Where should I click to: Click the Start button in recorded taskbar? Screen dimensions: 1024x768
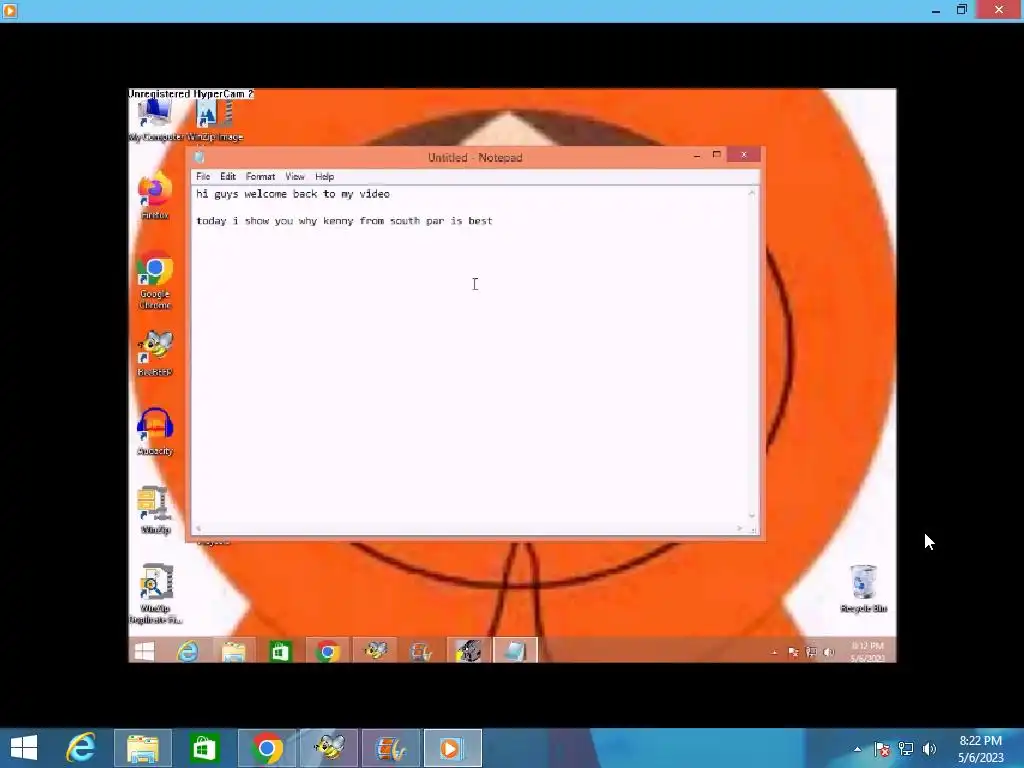point(144,651)
